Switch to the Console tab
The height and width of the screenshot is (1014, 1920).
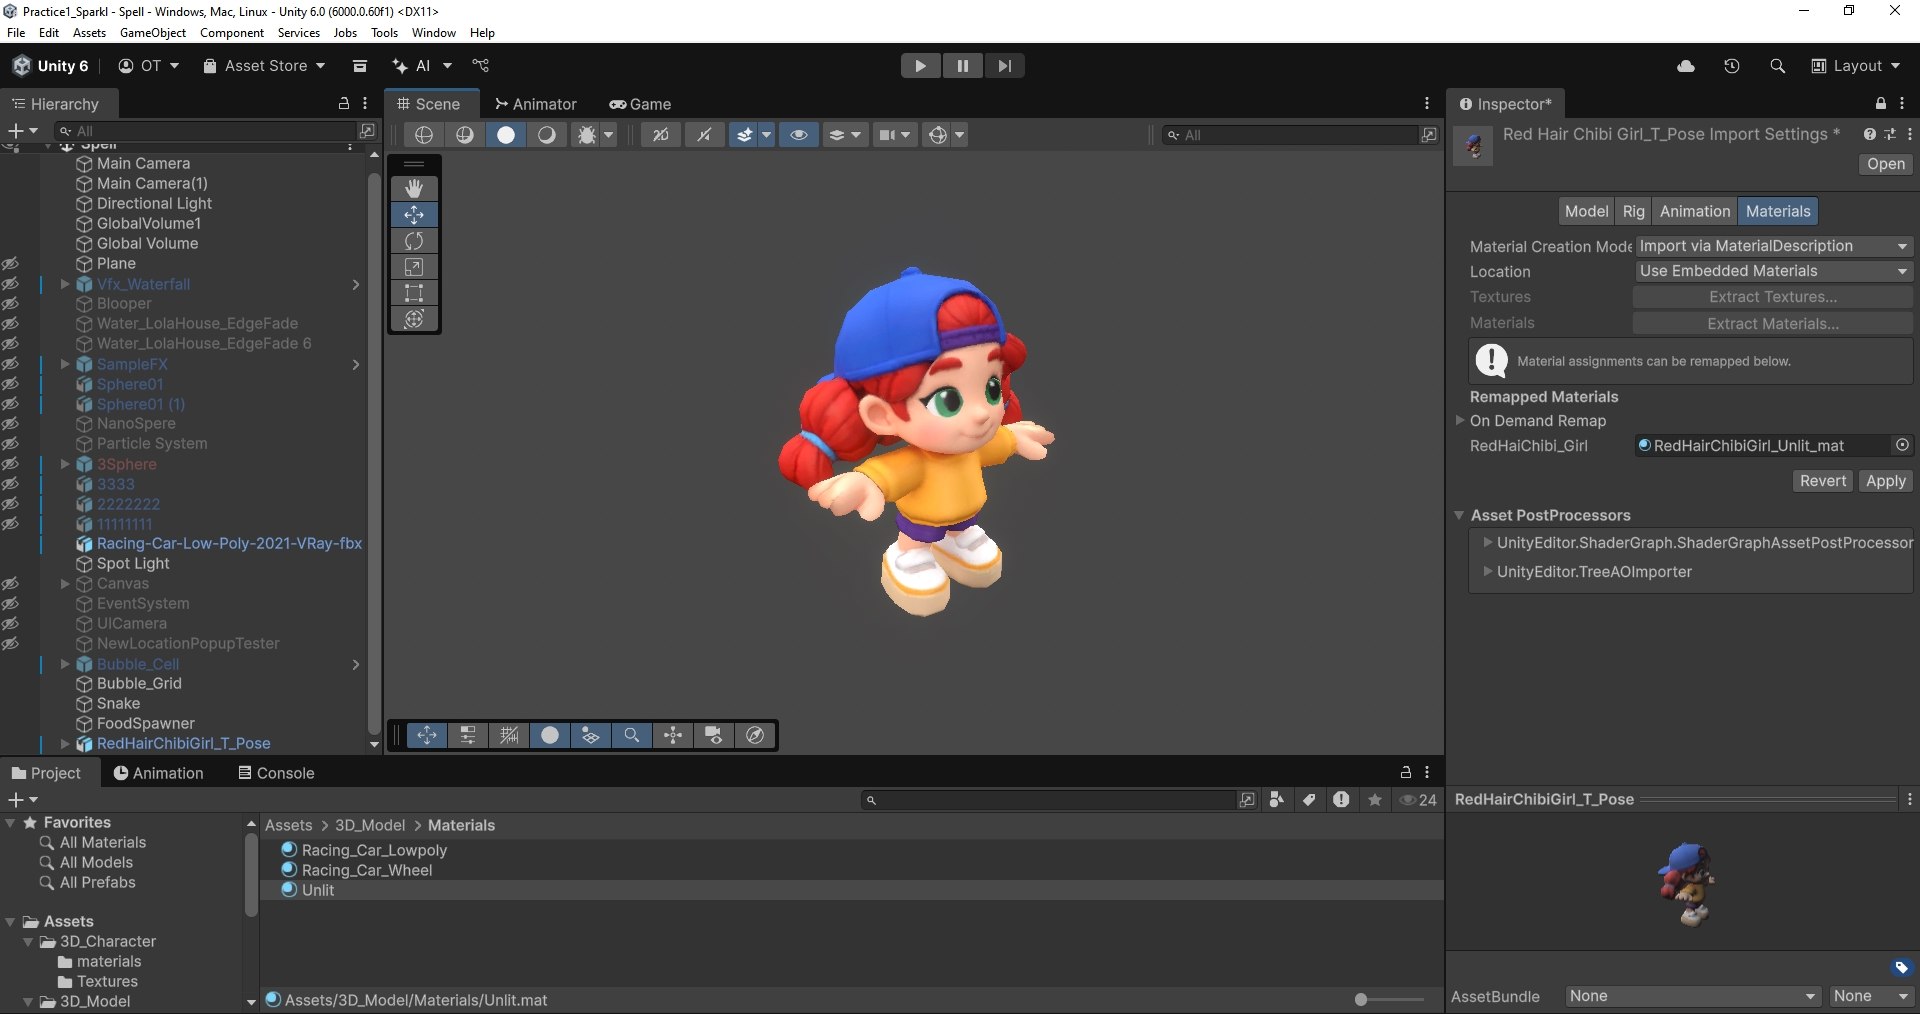[x=276, y=773]
